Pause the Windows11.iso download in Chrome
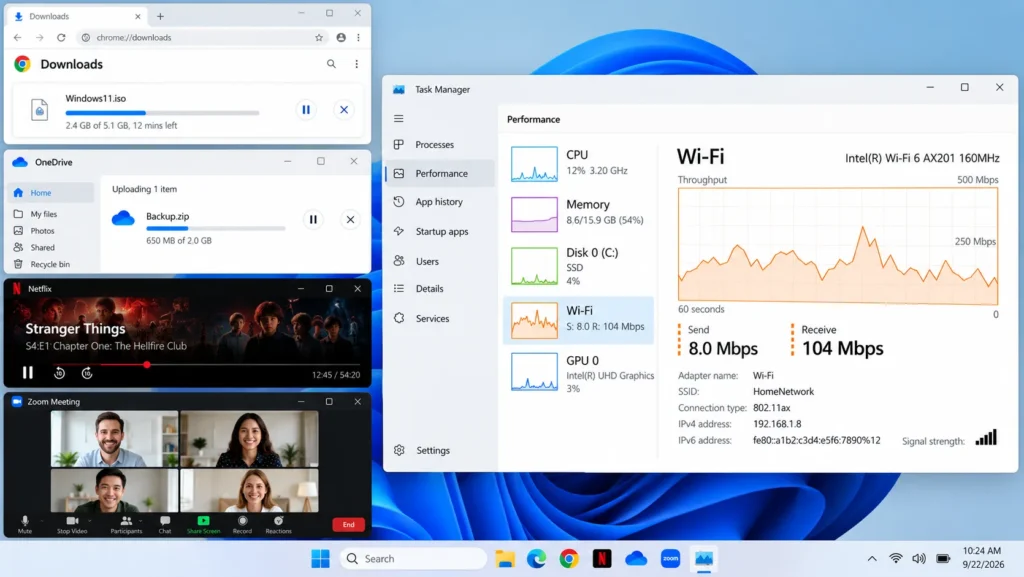The height and width of the screenshot is (577, 1024). [306, 110]
